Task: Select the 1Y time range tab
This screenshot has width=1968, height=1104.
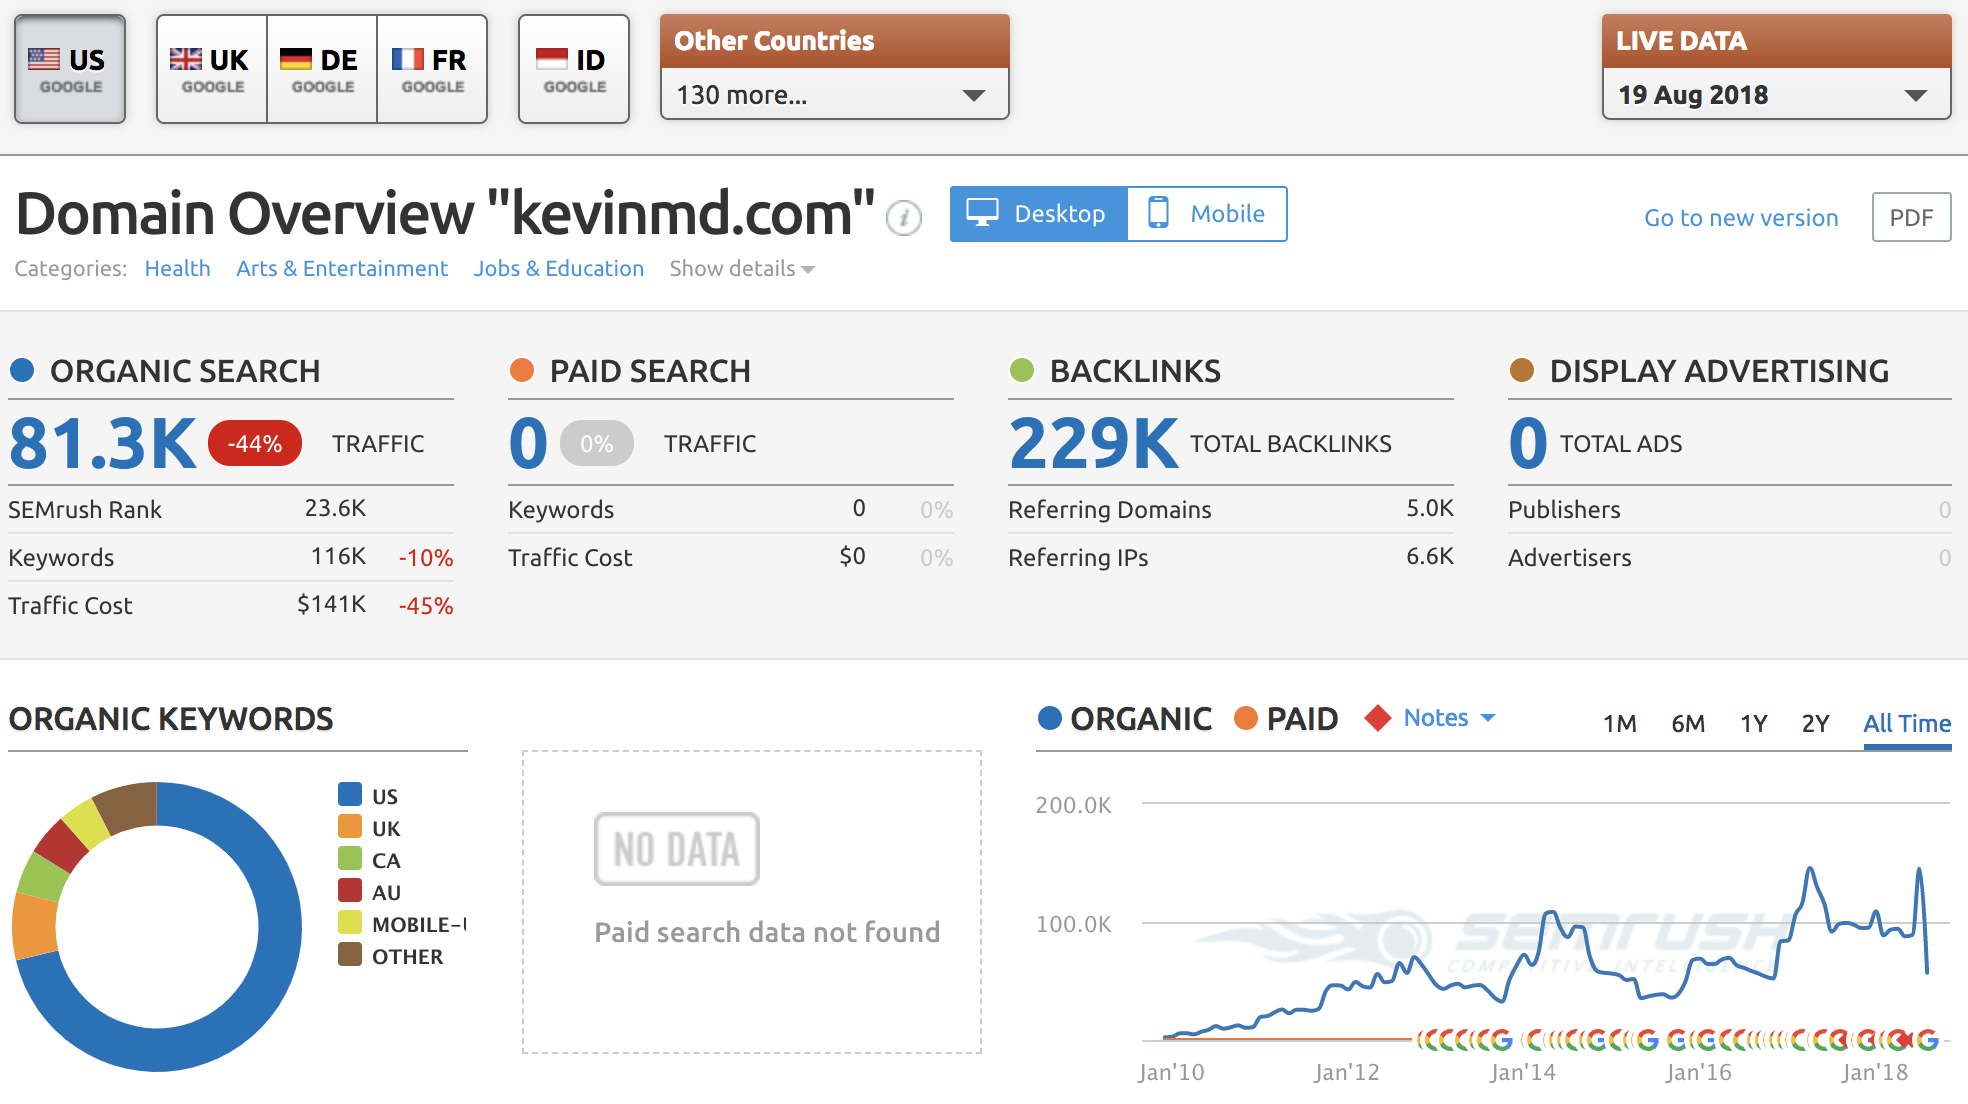Action: click(1754, 723)
